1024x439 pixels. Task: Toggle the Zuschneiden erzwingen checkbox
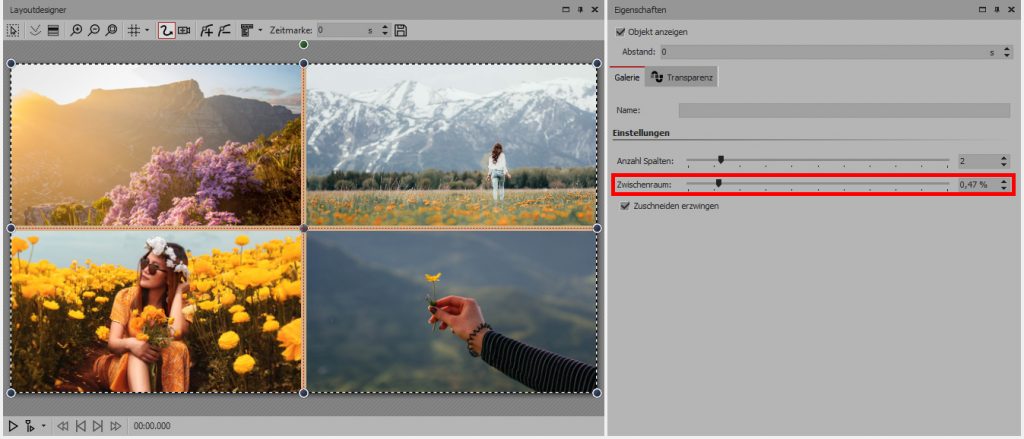click(625, 206)
